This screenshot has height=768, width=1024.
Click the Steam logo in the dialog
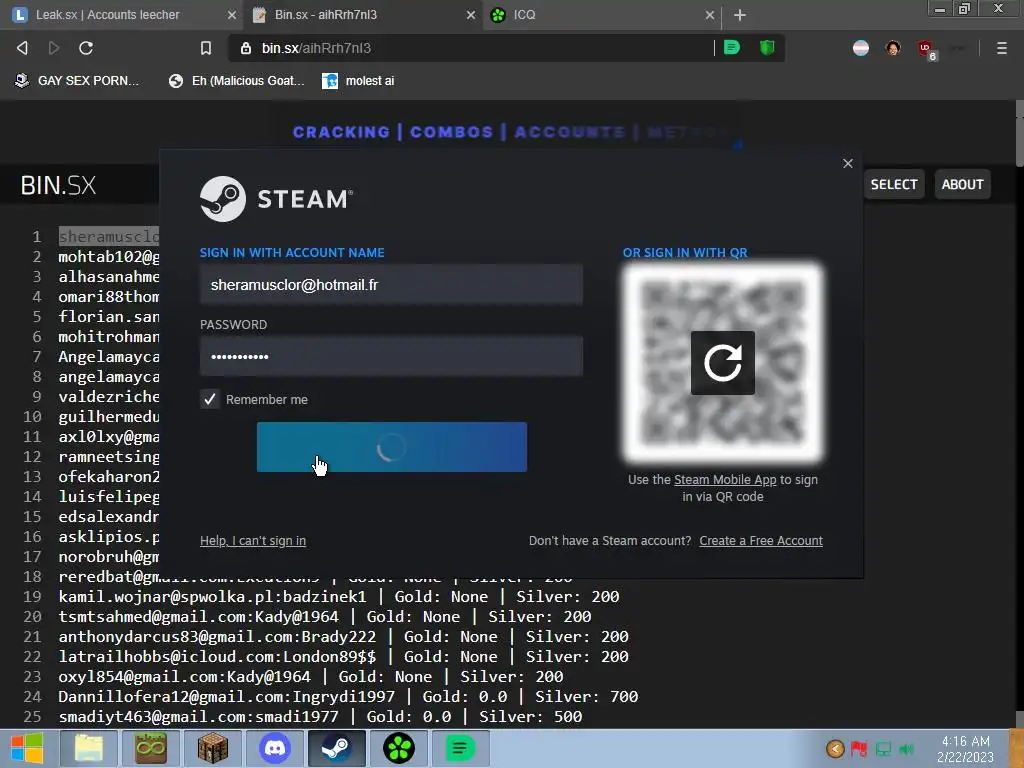coord(276,199)
